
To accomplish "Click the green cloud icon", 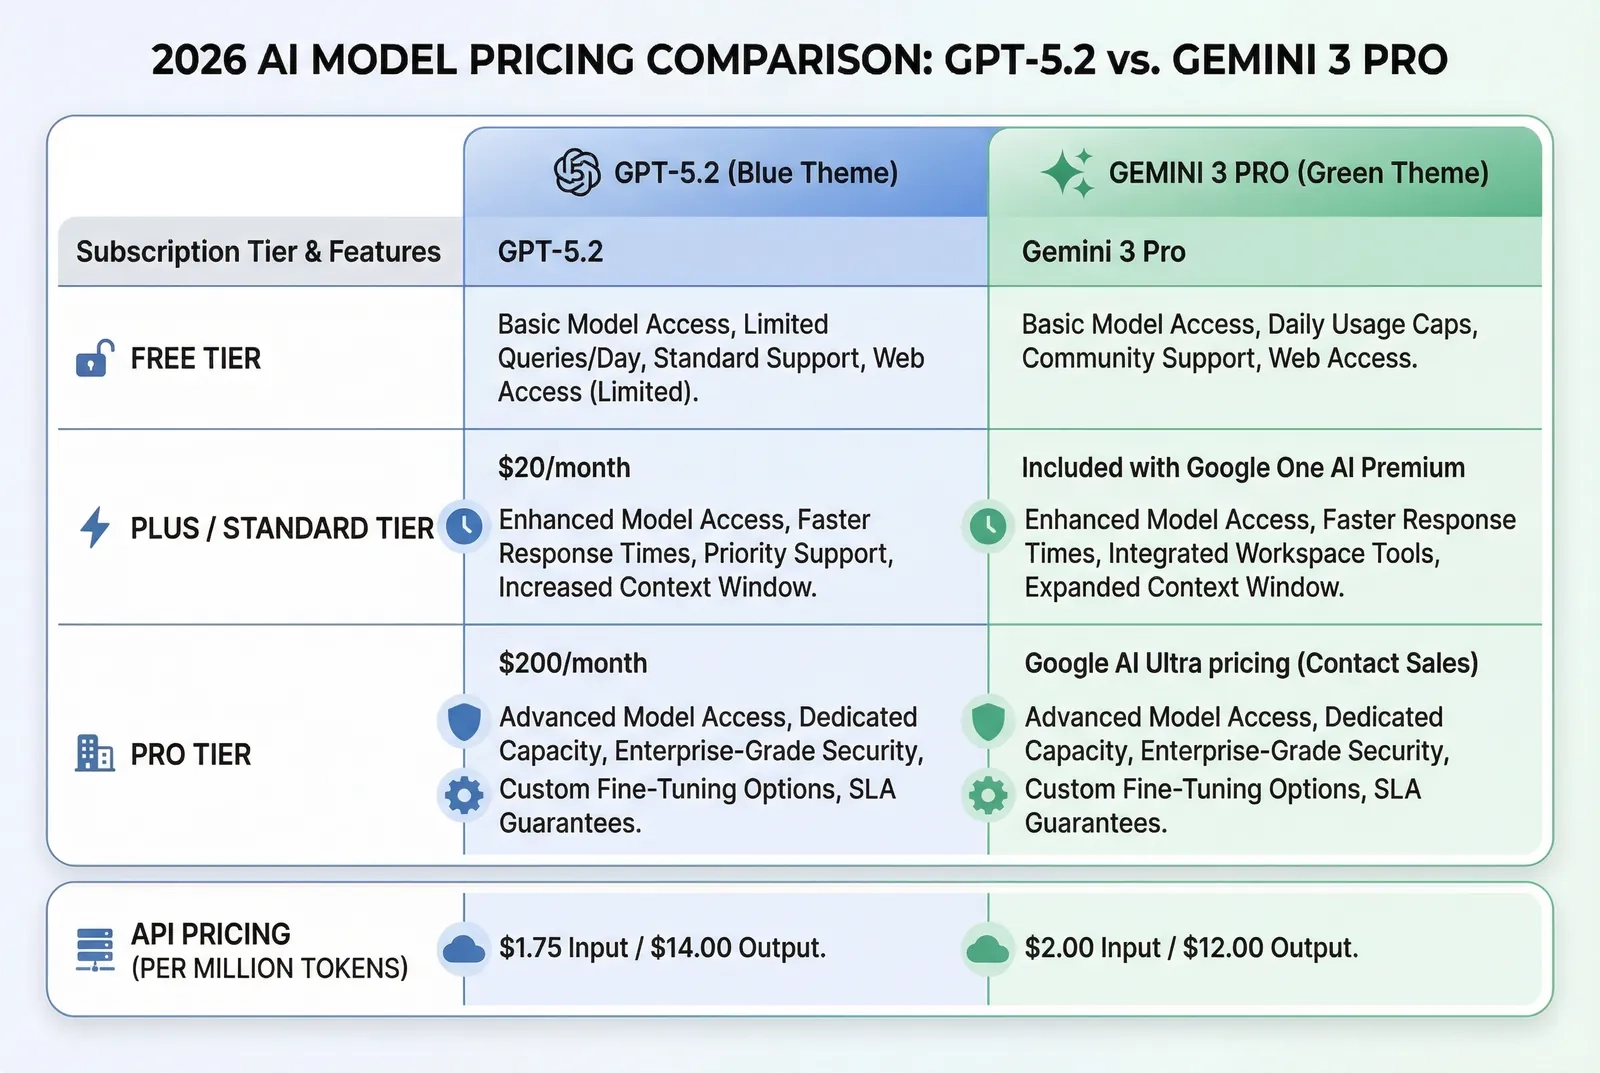I will 988,949.
